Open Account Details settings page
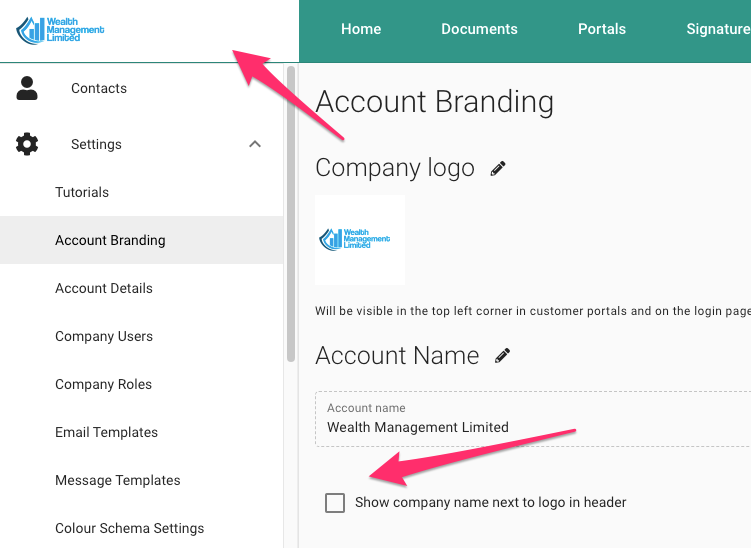Image resolution: width=751 pixels, height=548 pixels. [104, 288]
